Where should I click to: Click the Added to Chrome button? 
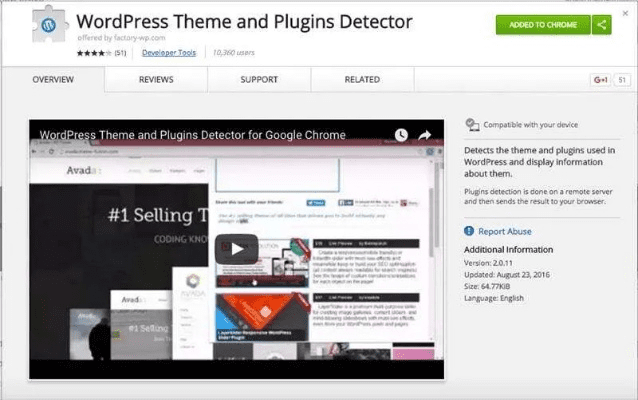point(543,25)
